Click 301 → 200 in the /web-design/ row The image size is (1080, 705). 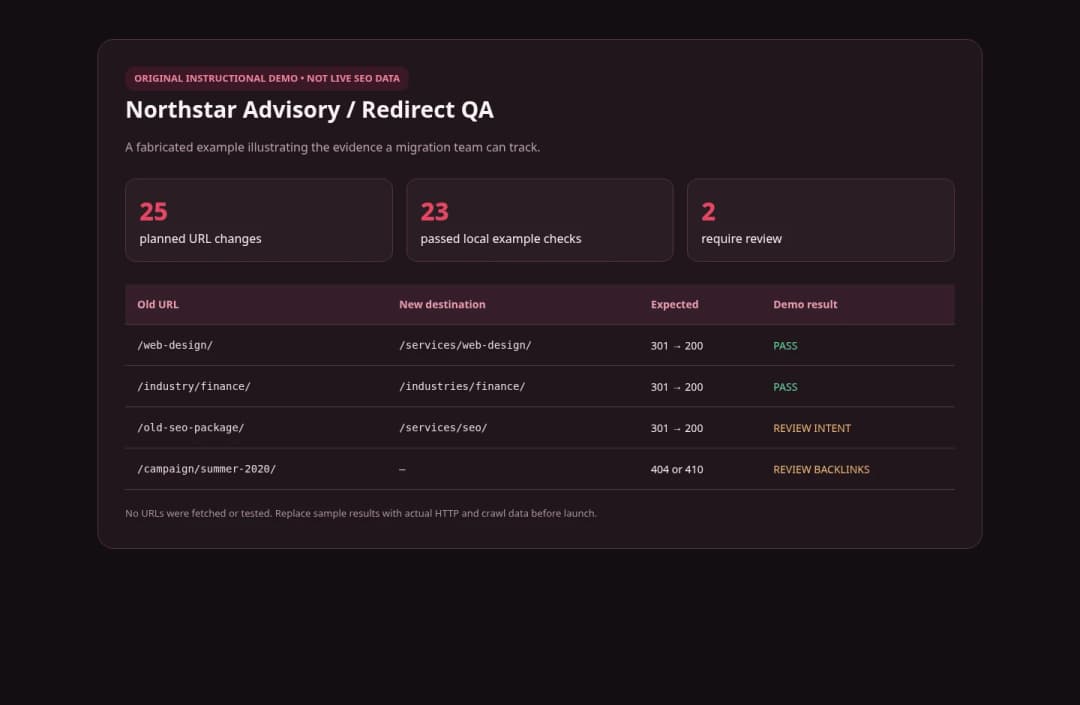click(x=676, y=346)
